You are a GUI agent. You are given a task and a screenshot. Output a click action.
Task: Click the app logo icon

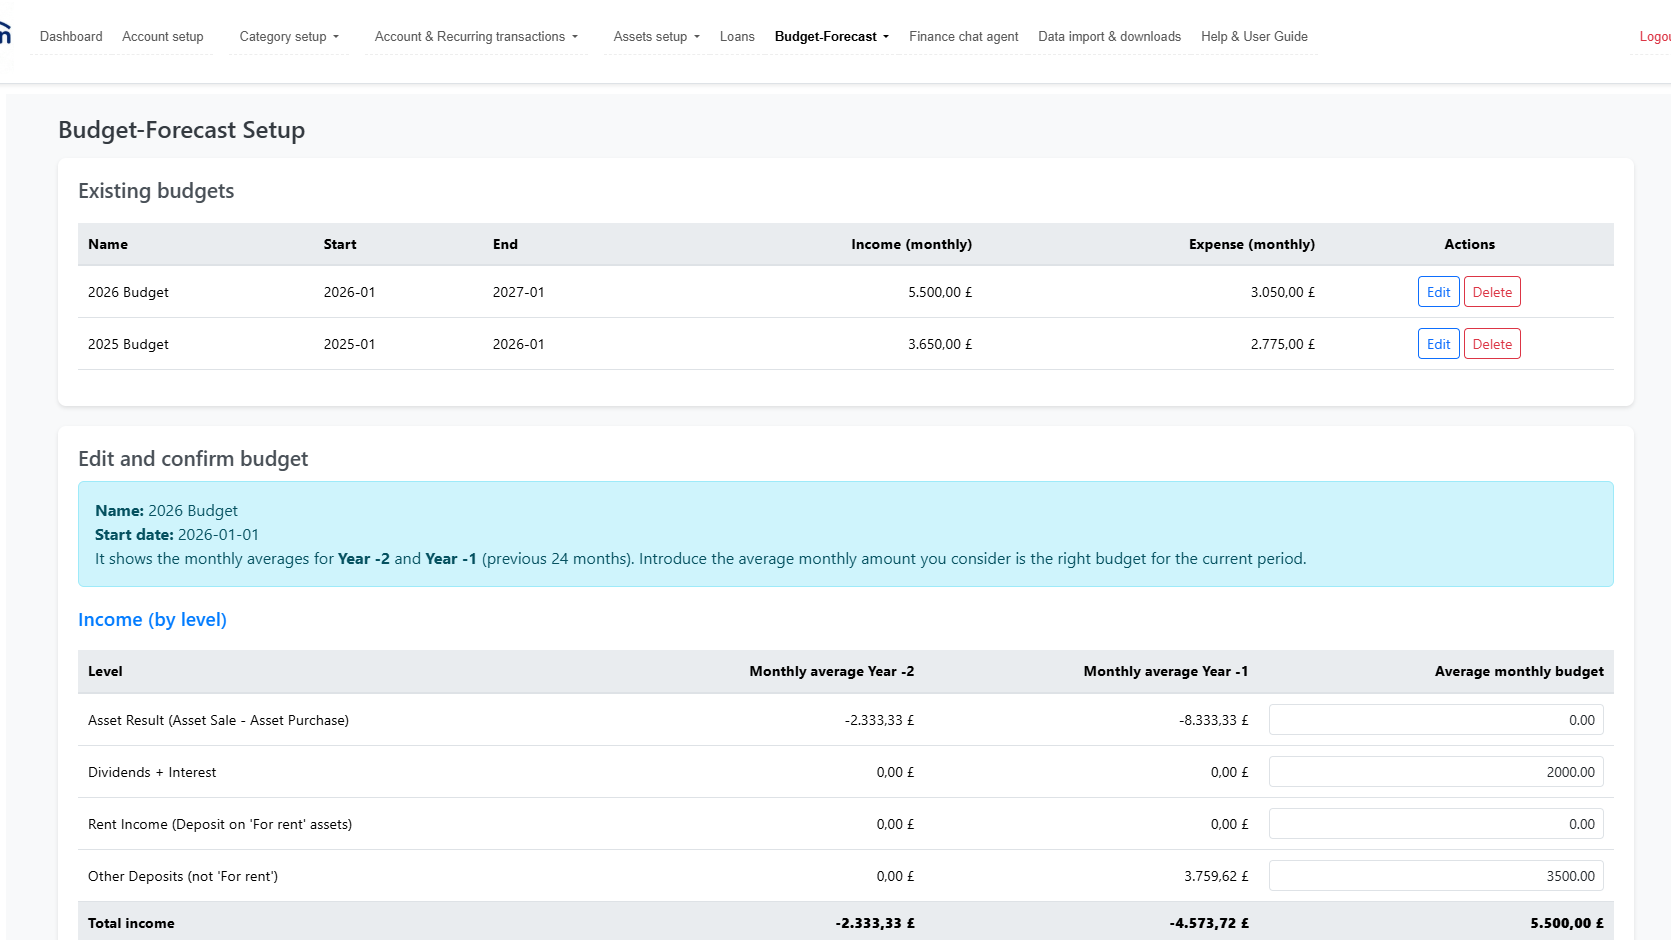[x=5, y=33]
